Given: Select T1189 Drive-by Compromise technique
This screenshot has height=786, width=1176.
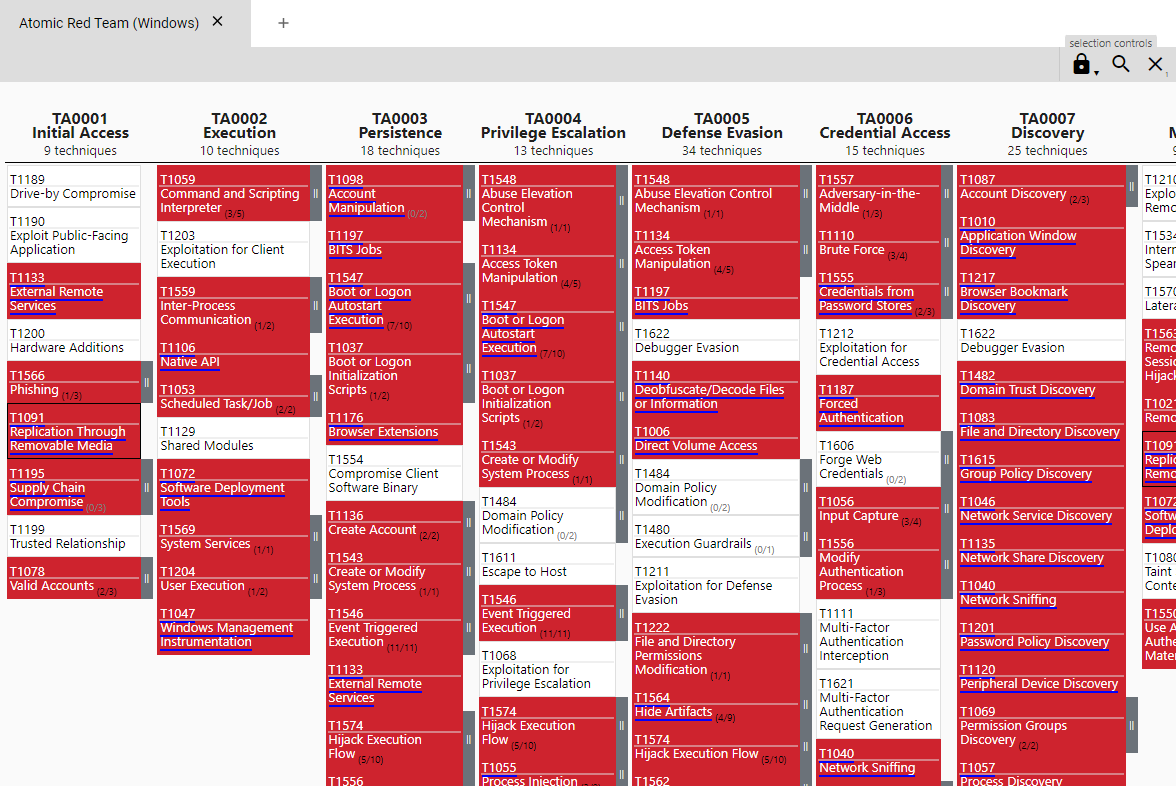Looking at the screenshot, I should 74,186.
